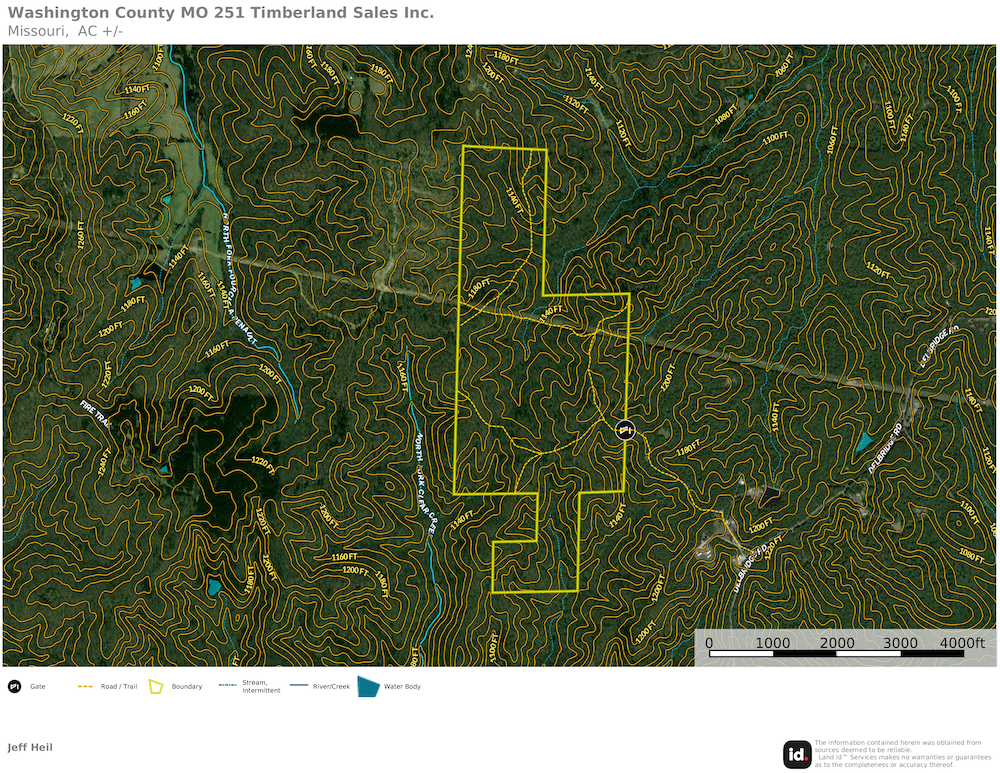The width and height of the screenshot is (1000, 773).
Task: Click the 0 mark on the scale bar
Action: tap(709, 643)
